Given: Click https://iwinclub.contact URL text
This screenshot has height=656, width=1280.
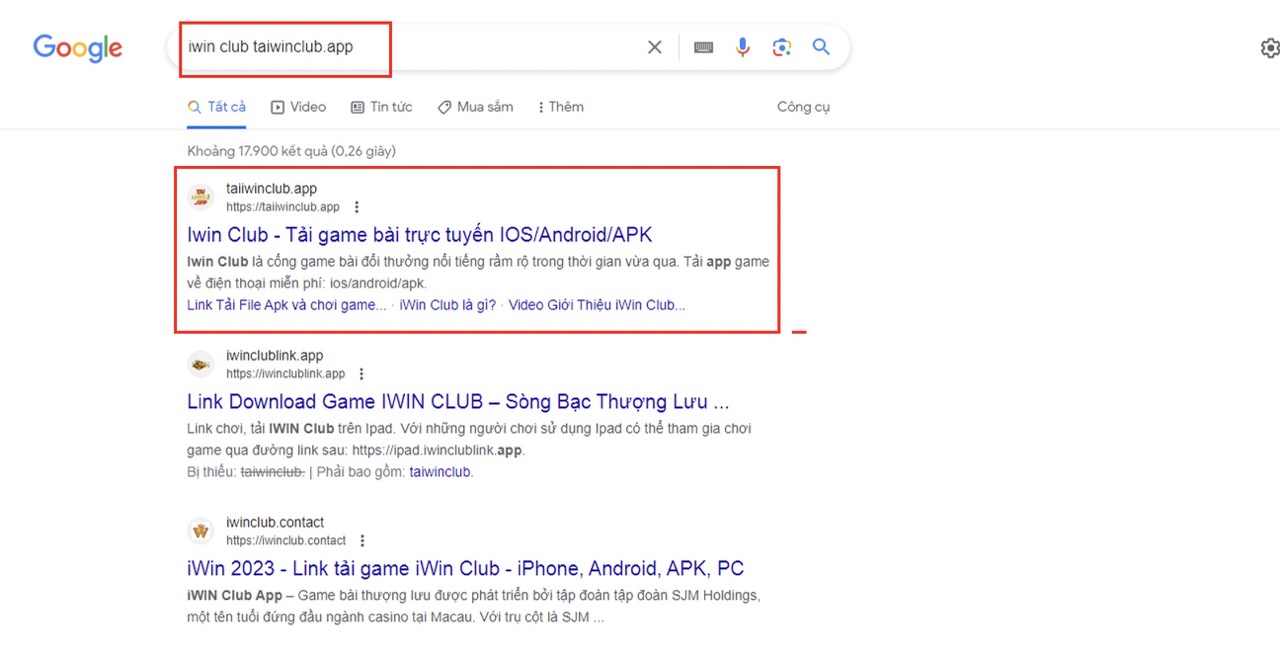Looking at the screenshot, I should 286,541.
